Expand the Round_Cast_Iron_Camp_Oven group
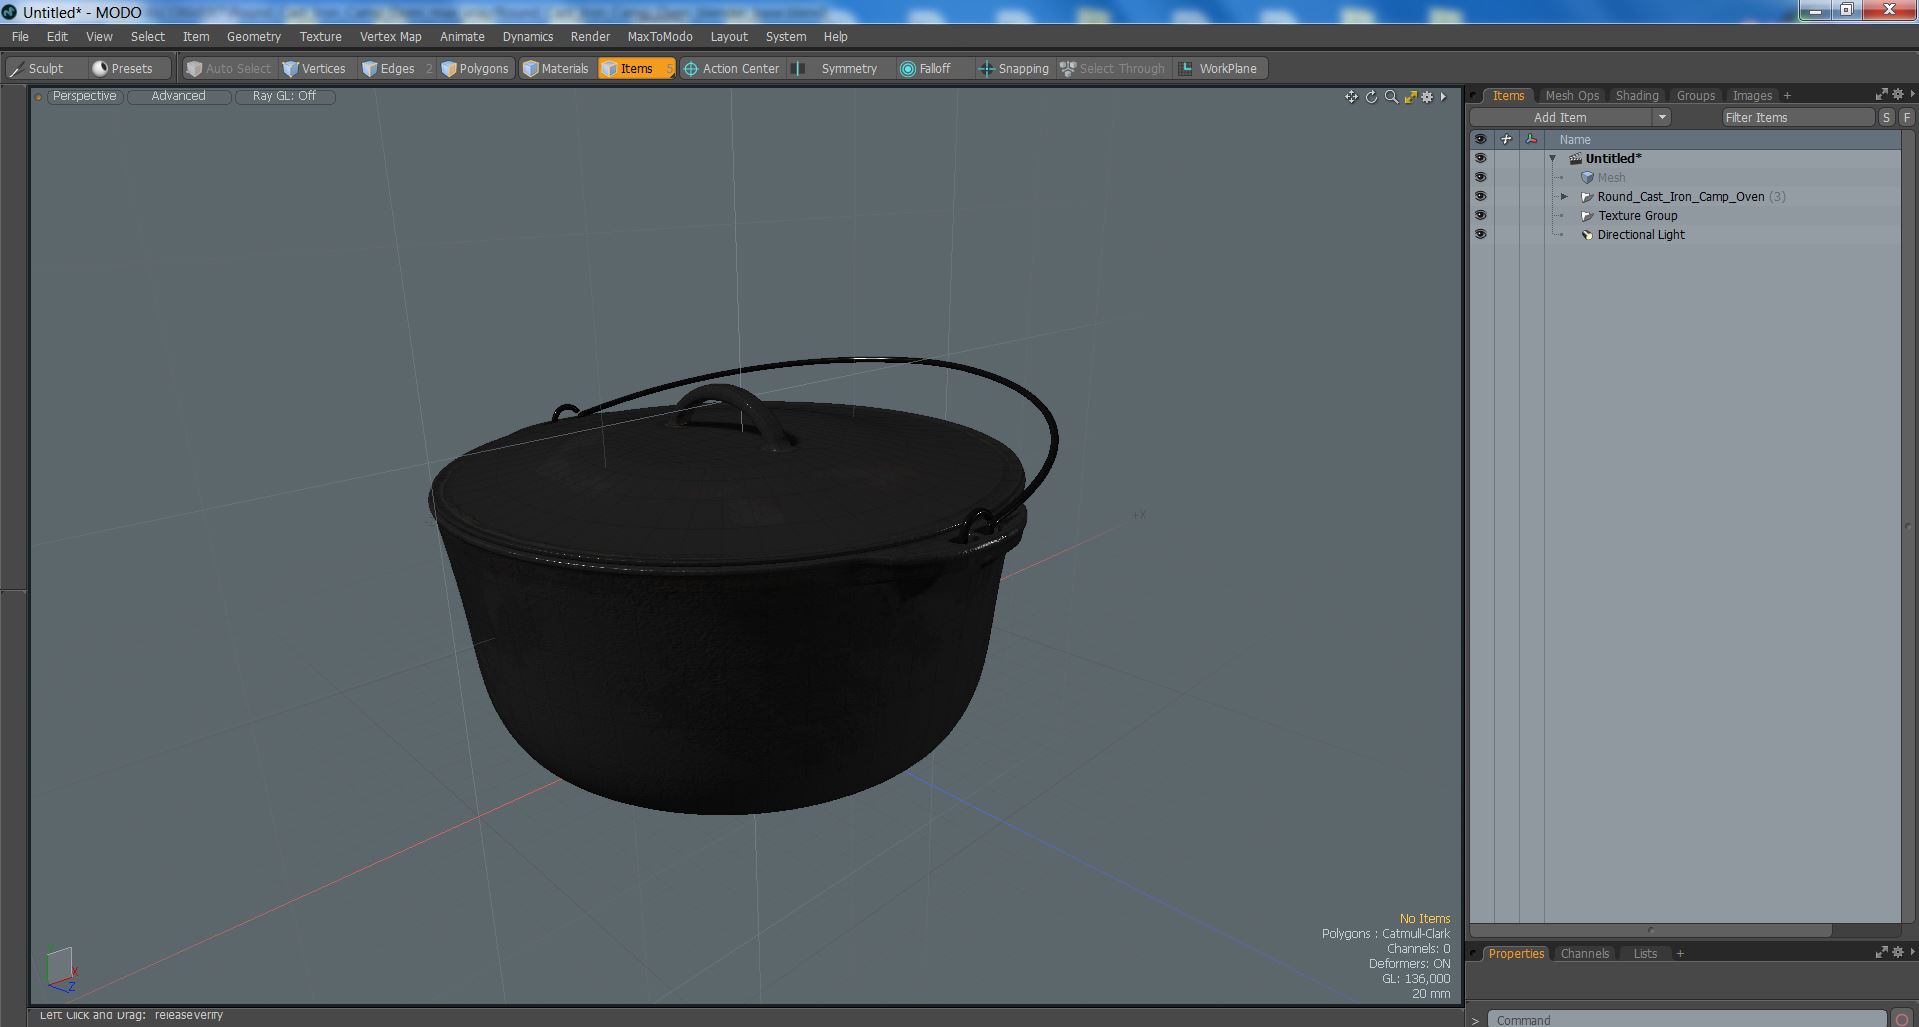The image size is (1919, 1027). (1565, 197)
